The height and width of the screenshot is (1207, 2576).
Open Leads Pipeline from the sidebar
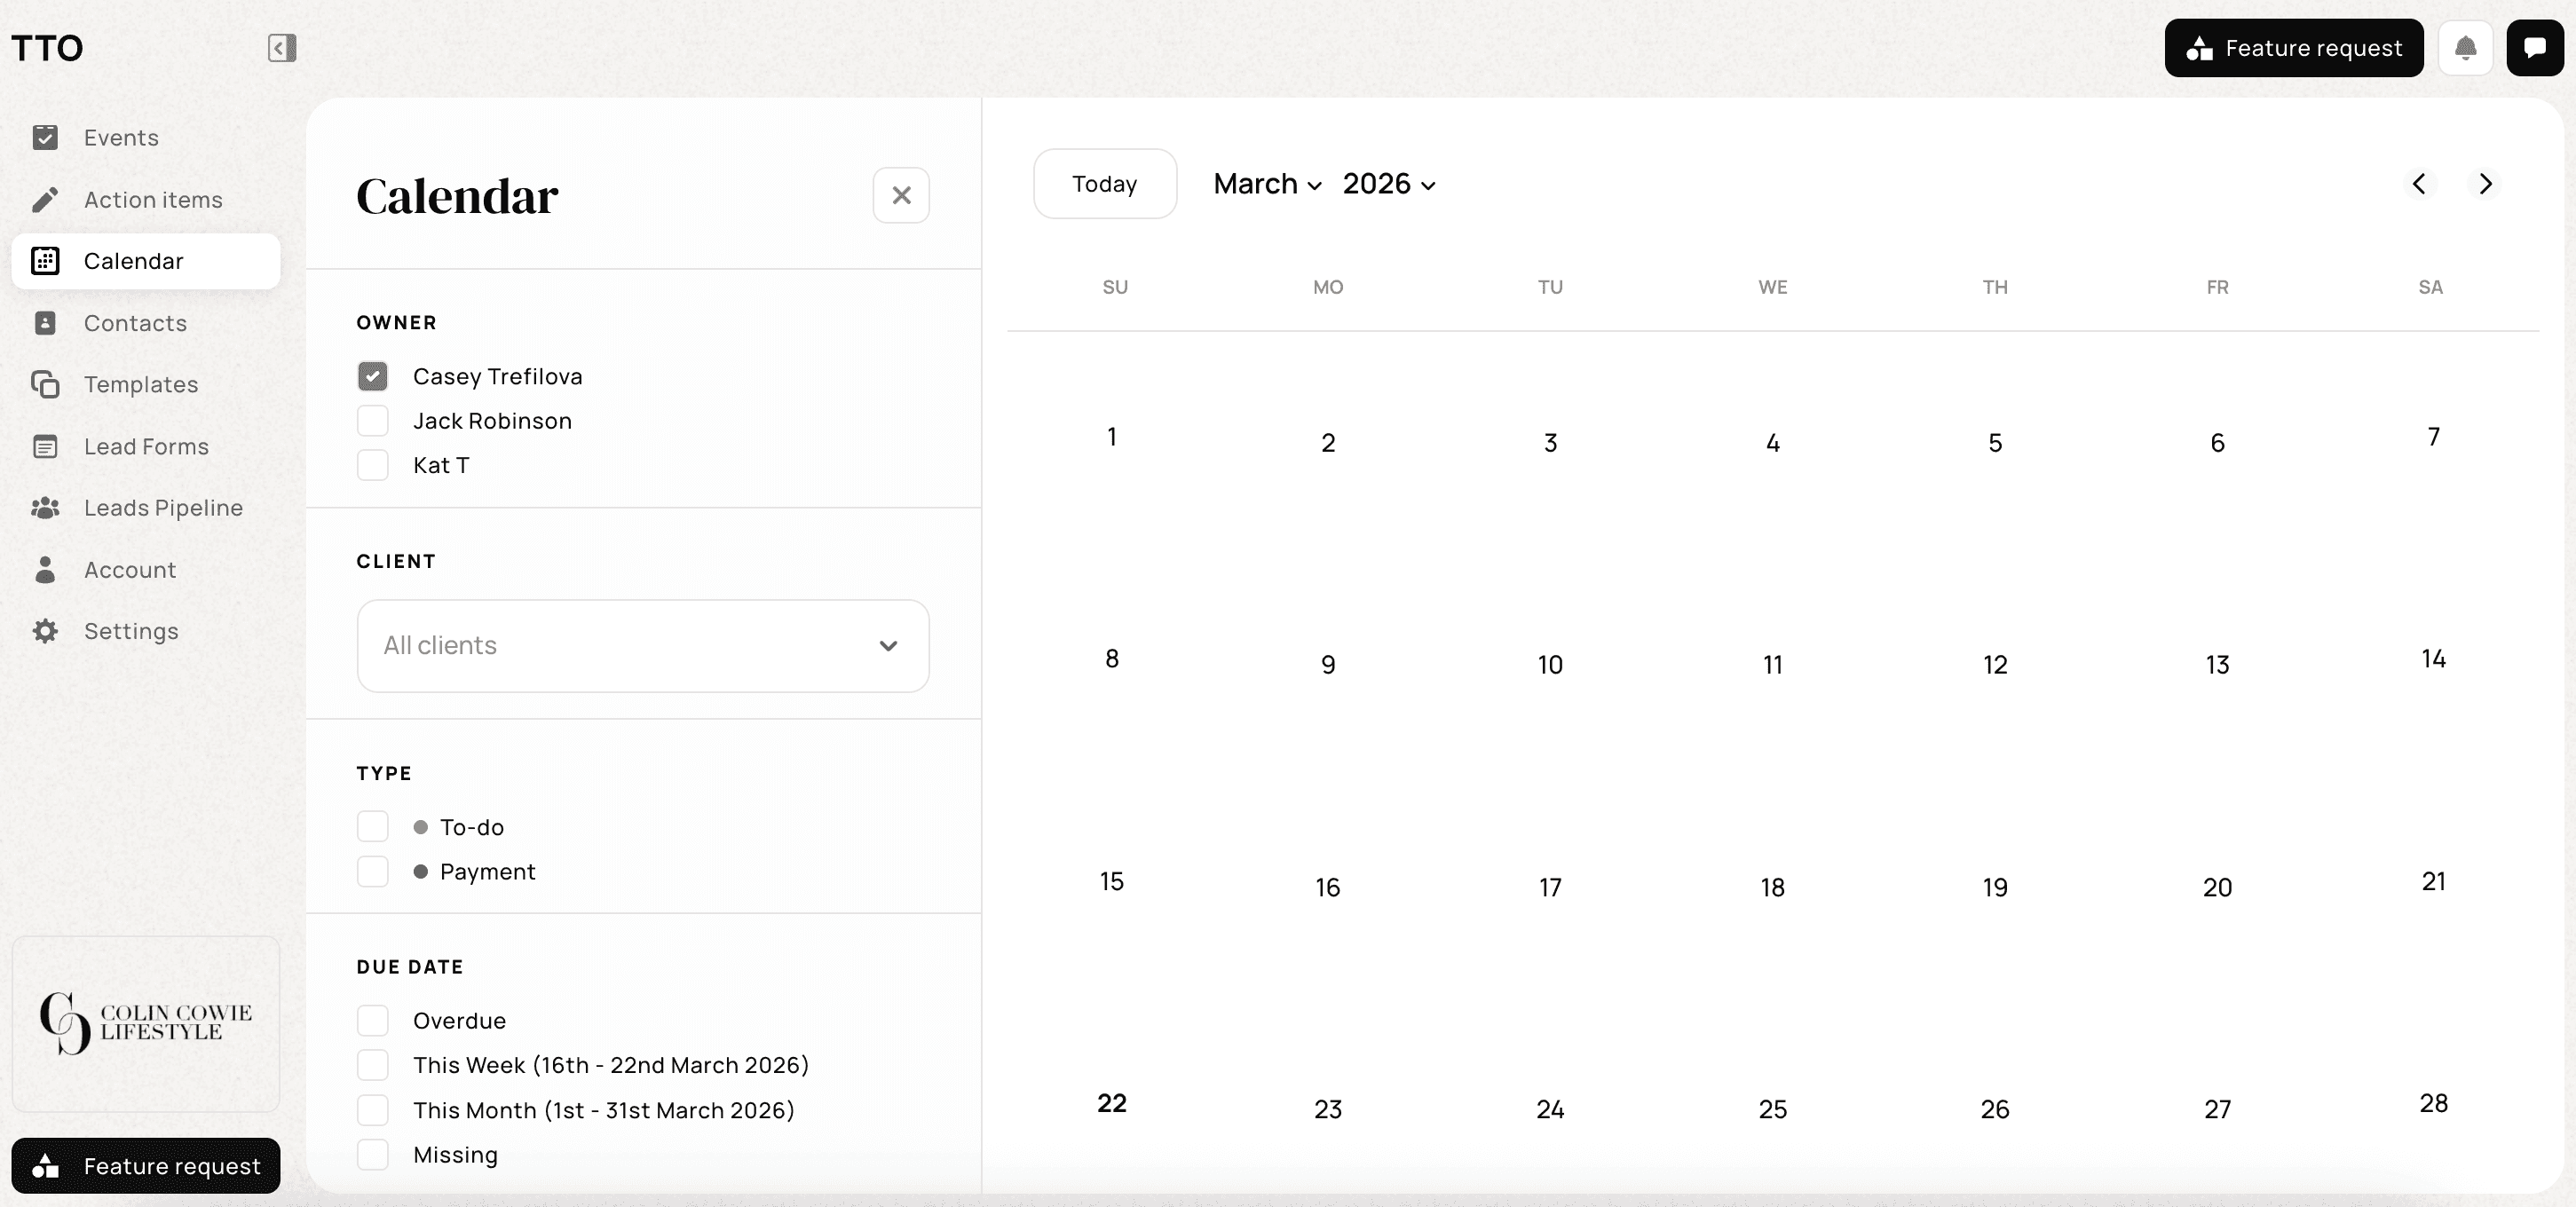pyautogui.click(x=162, y=508)
